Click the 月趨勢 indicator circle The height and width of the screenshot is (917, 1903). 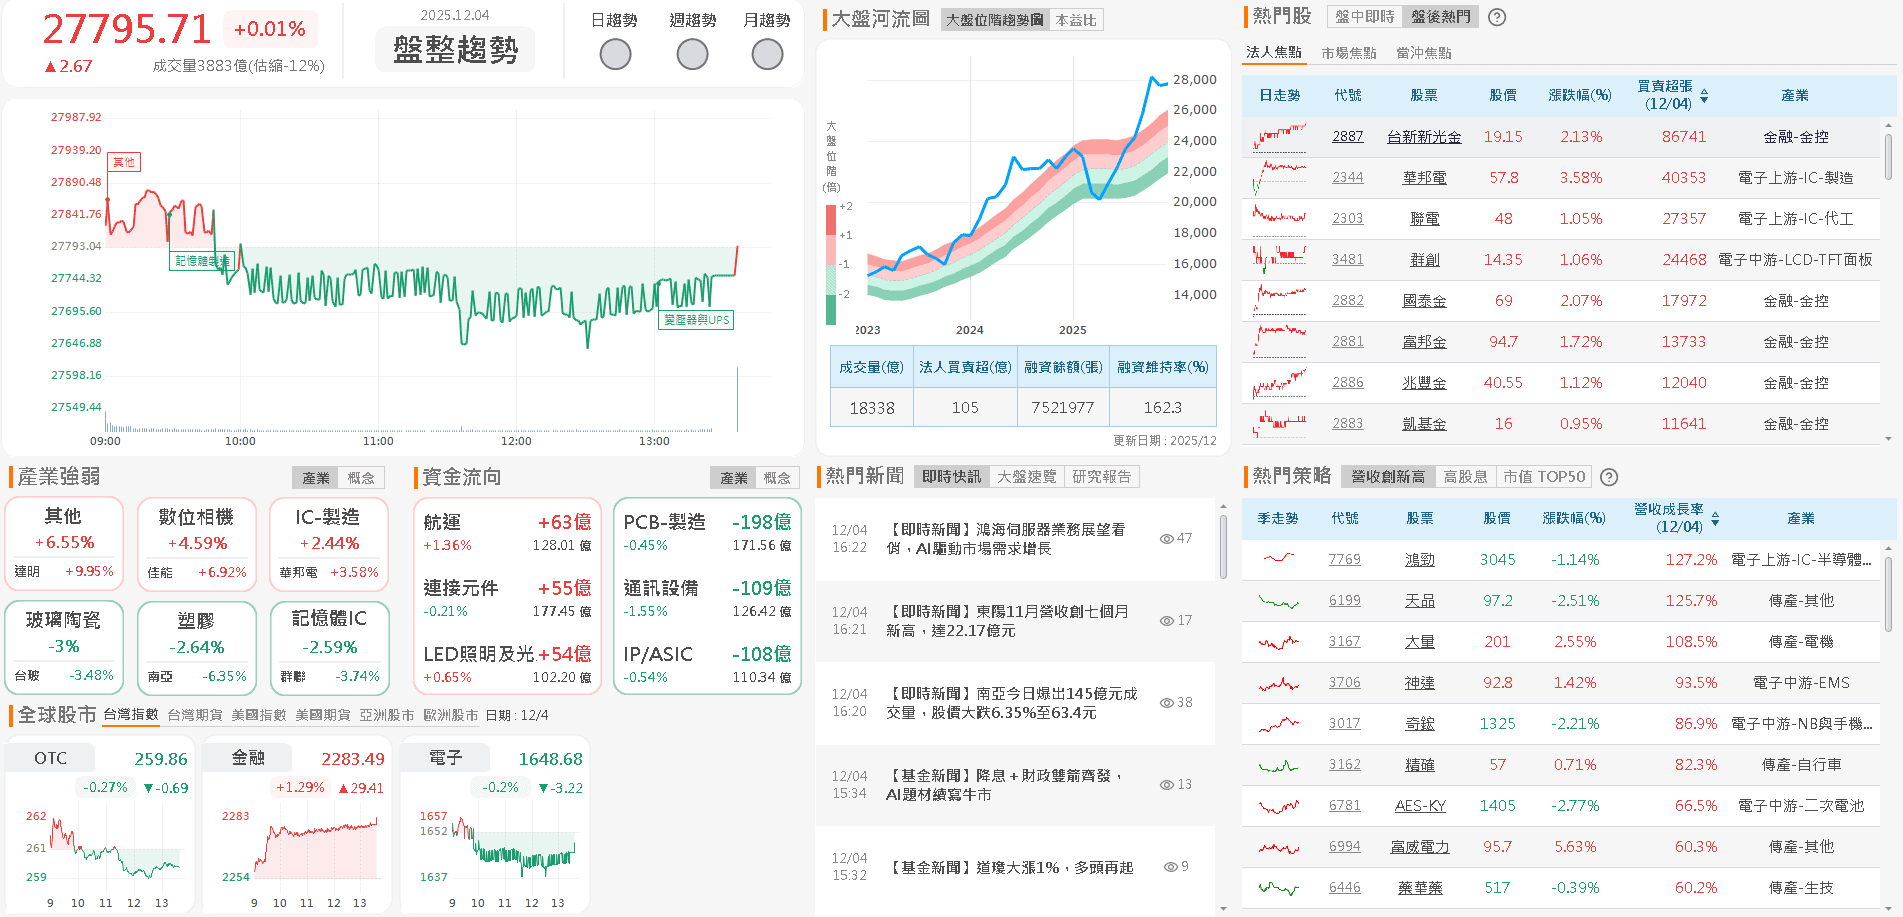click(x=767, y=54)
